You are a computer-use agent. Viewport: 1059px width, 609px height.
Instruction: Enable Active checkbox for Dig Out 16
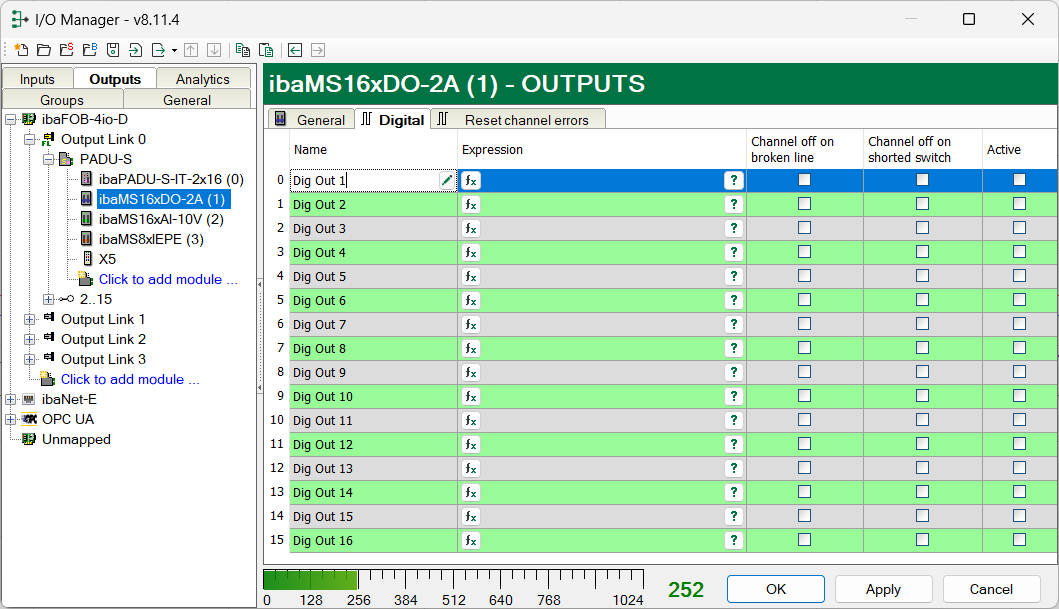[x=1019, y=539]
